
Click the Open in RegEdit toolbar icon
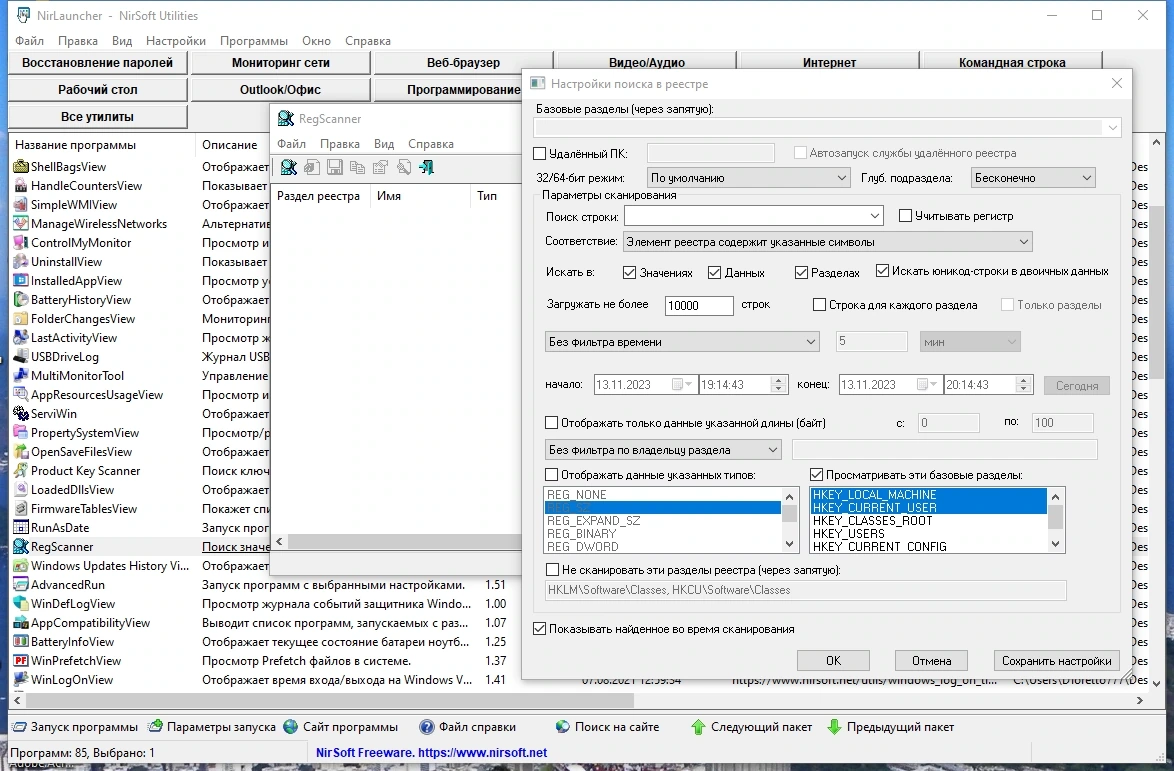(312, 168)
